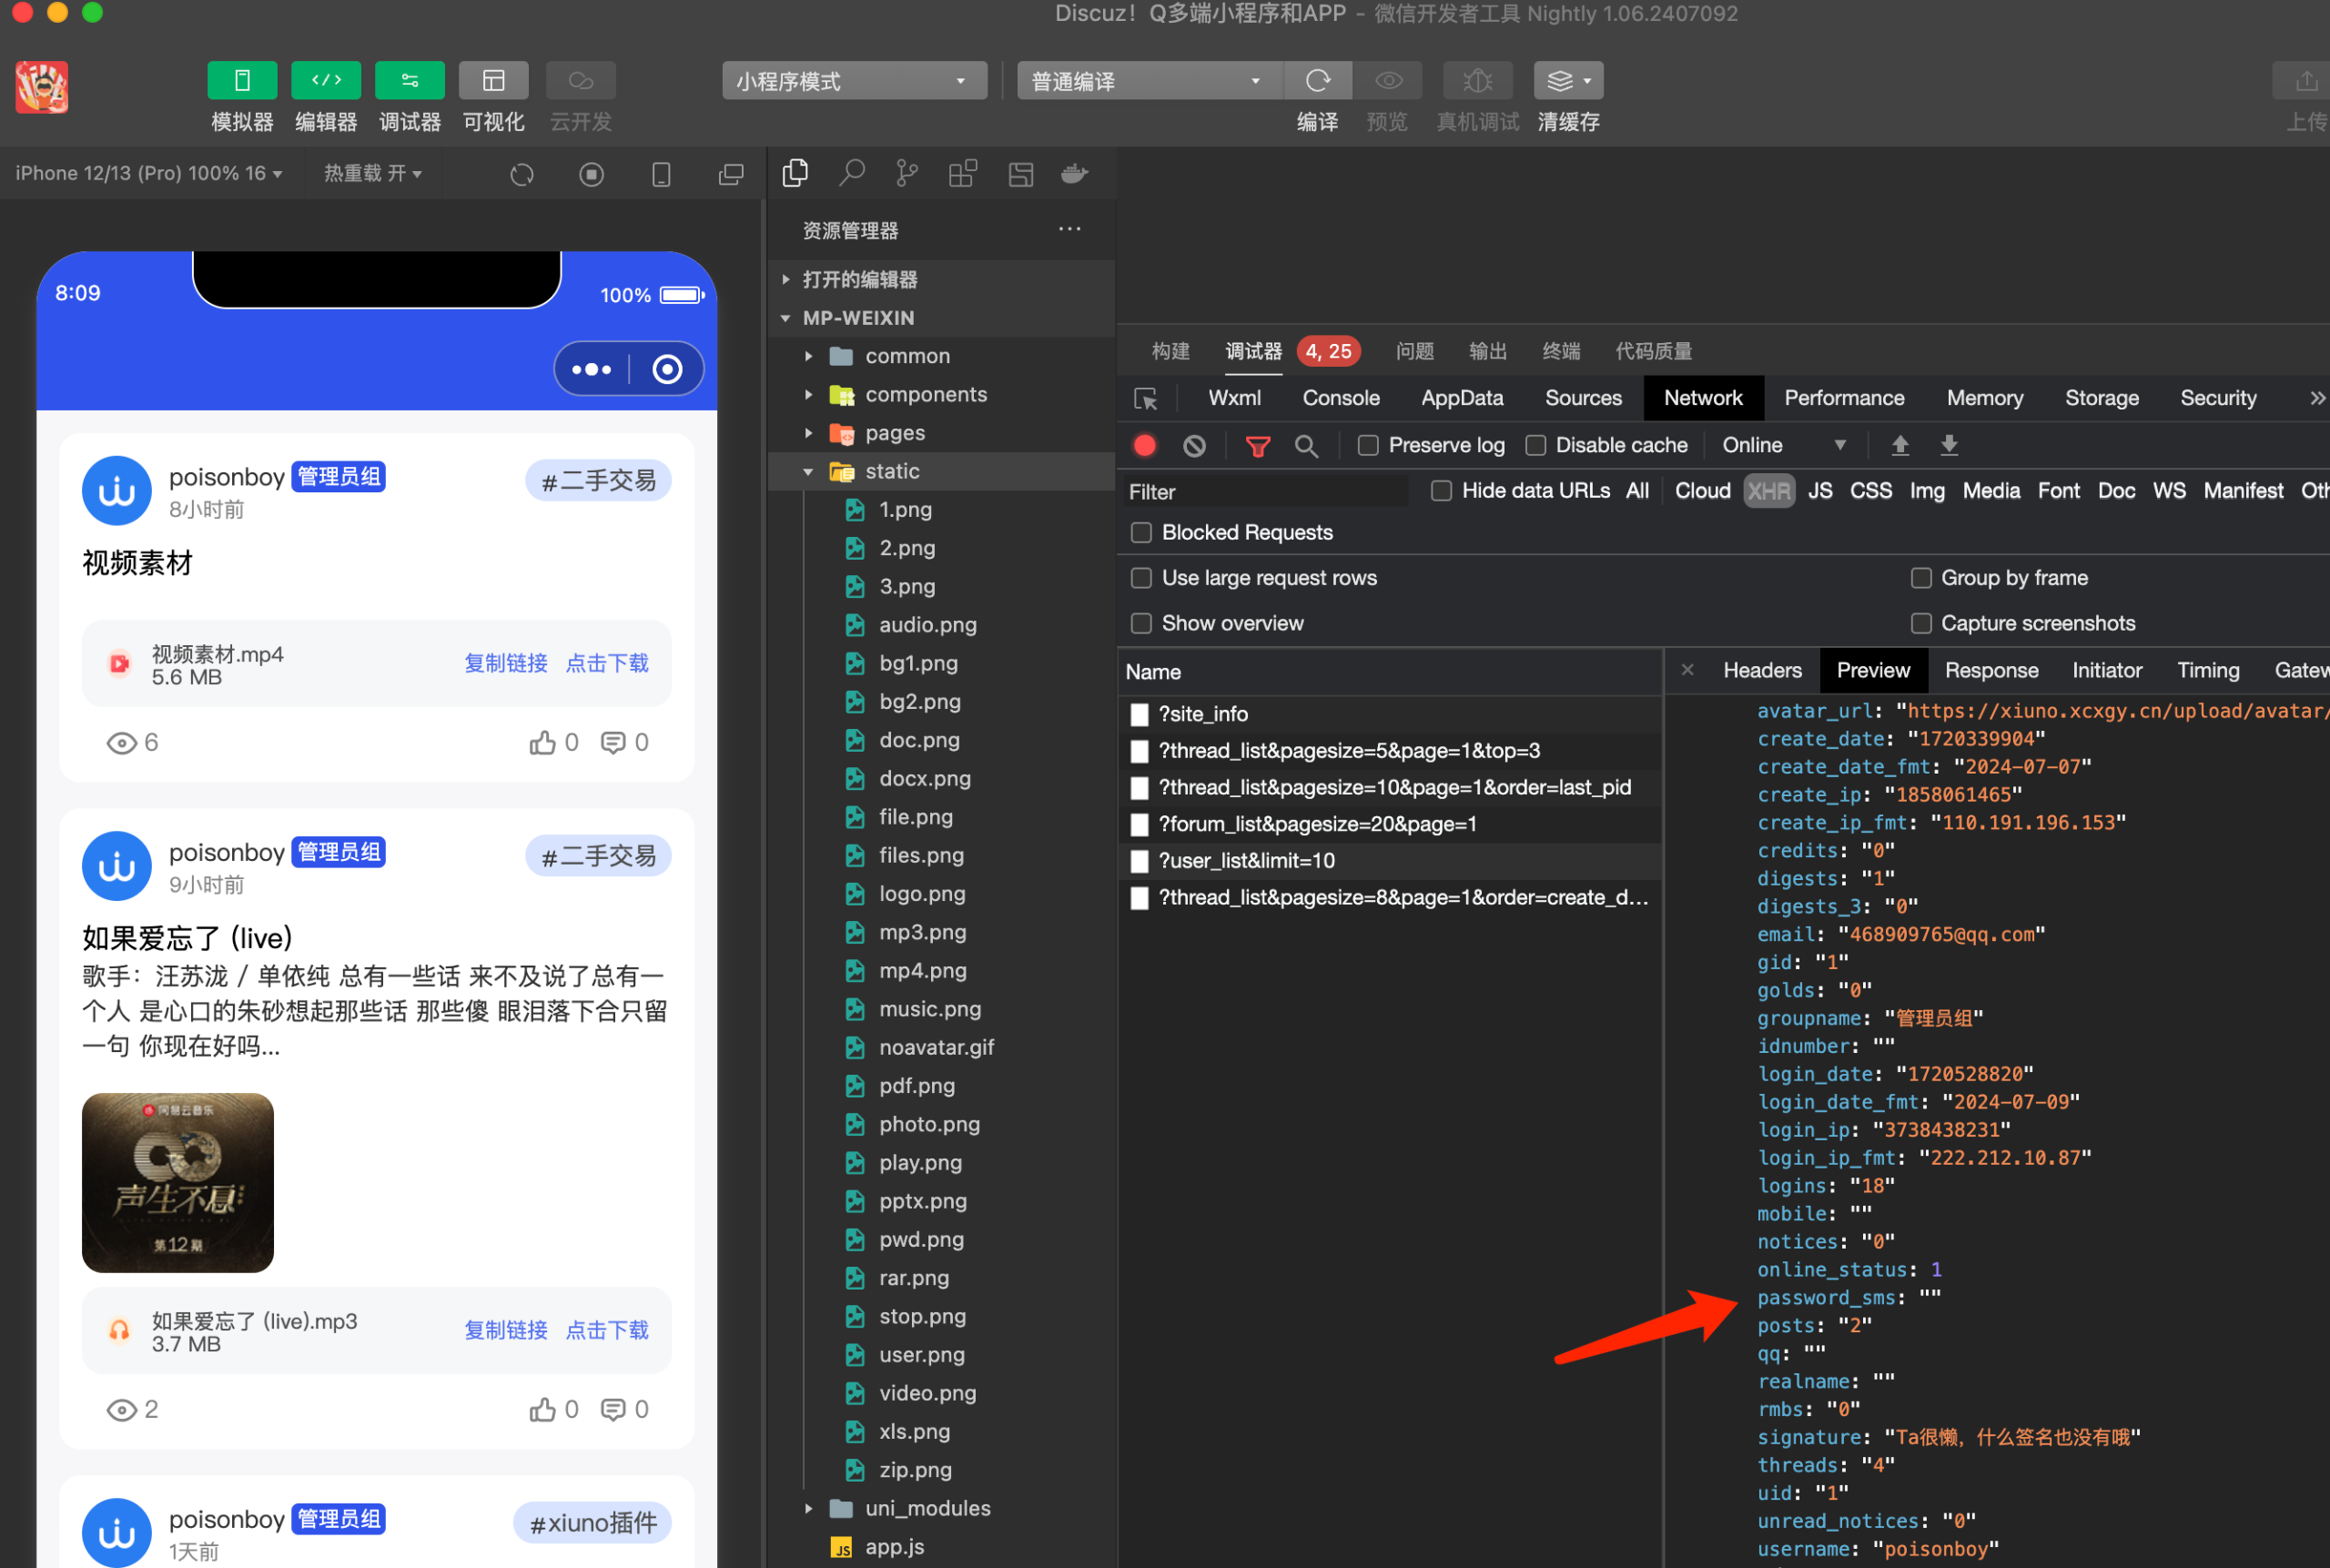Click the phone device icon in simulator bar
This screenshot has width=2330, height=1568.
(x=661, y=175)
